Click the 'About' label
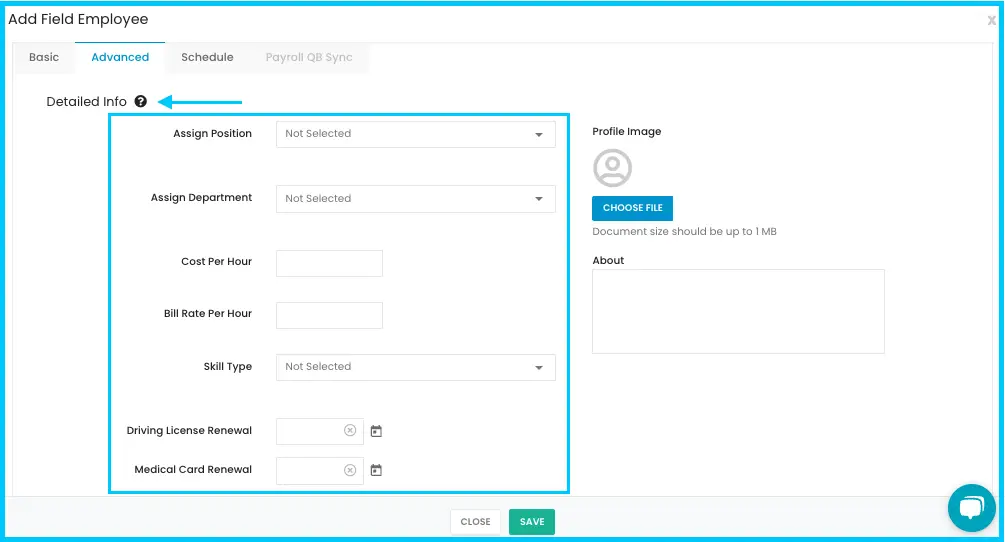 click(608, 260)
